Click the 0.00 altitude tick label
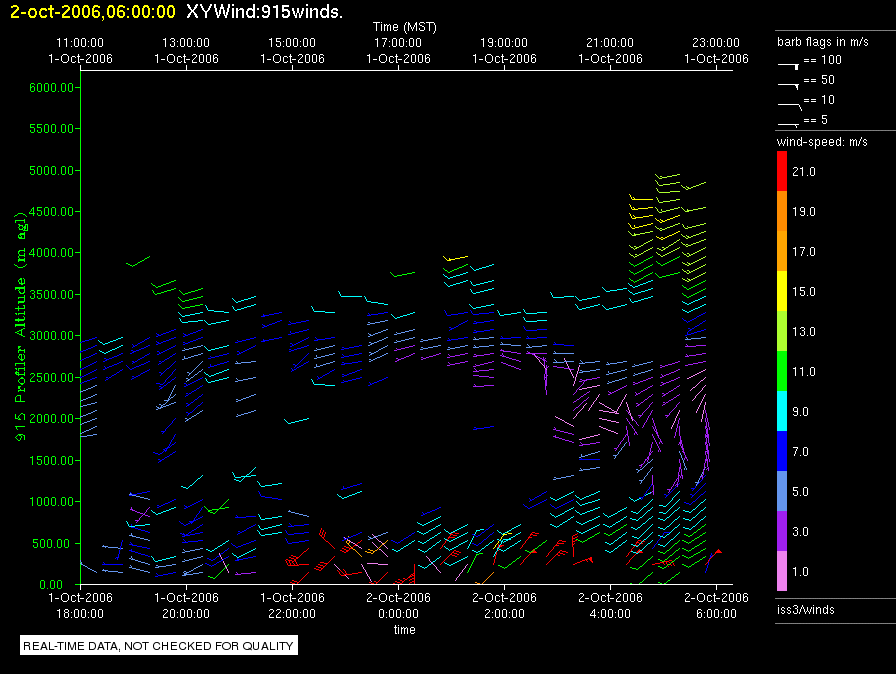Image resolution: width=896 pixels, height=674 pixels. 51,584
